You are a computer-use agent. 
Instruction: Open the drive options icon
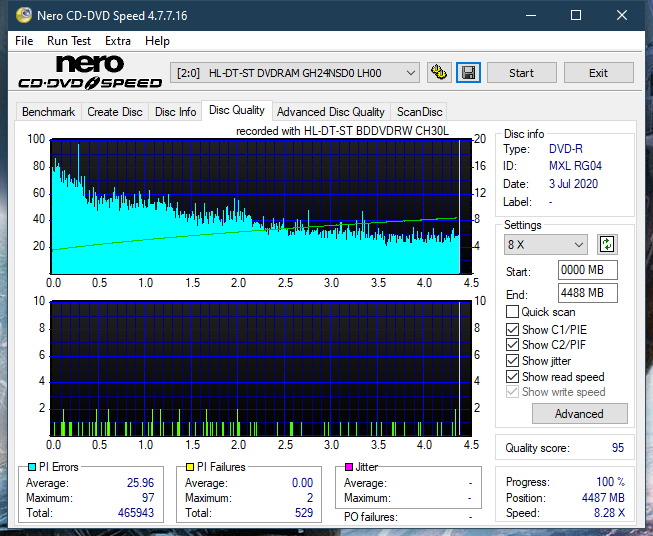(x=439, y=73)
